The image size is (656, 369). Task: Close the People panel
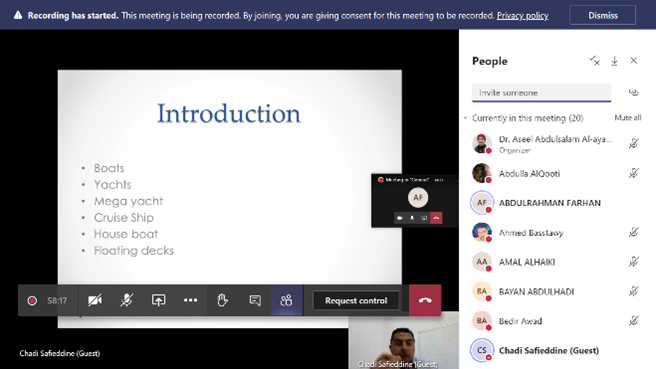(x=634, y=61)
